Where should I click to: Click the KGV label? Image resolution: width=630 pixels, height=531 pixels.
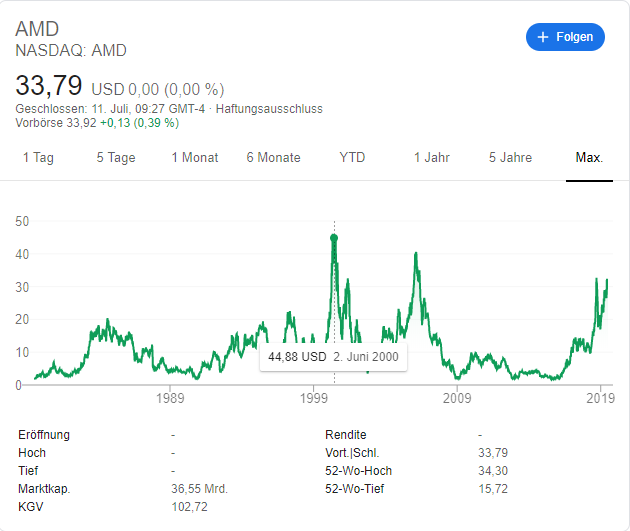31,507
